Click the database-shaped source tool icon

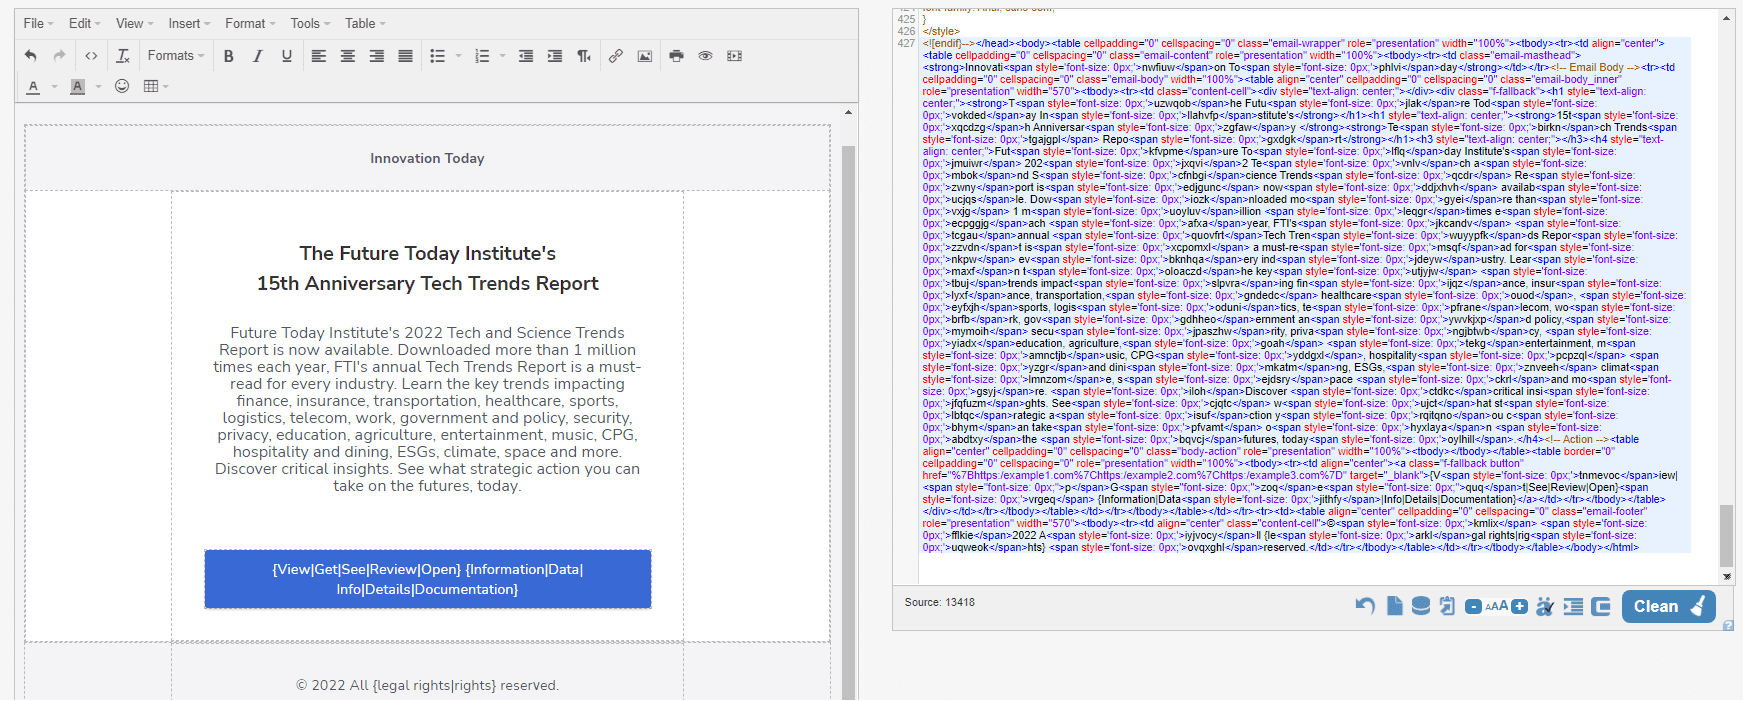pos(1420,606)
